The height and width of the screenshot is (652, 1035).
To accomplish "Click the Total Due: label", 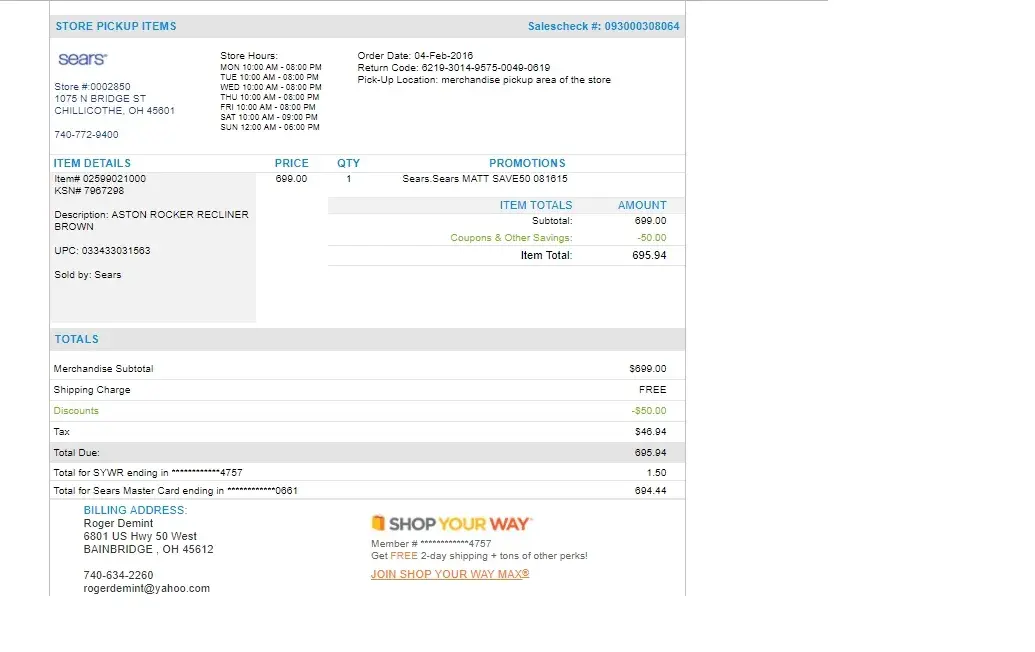I will pos(77,453).
